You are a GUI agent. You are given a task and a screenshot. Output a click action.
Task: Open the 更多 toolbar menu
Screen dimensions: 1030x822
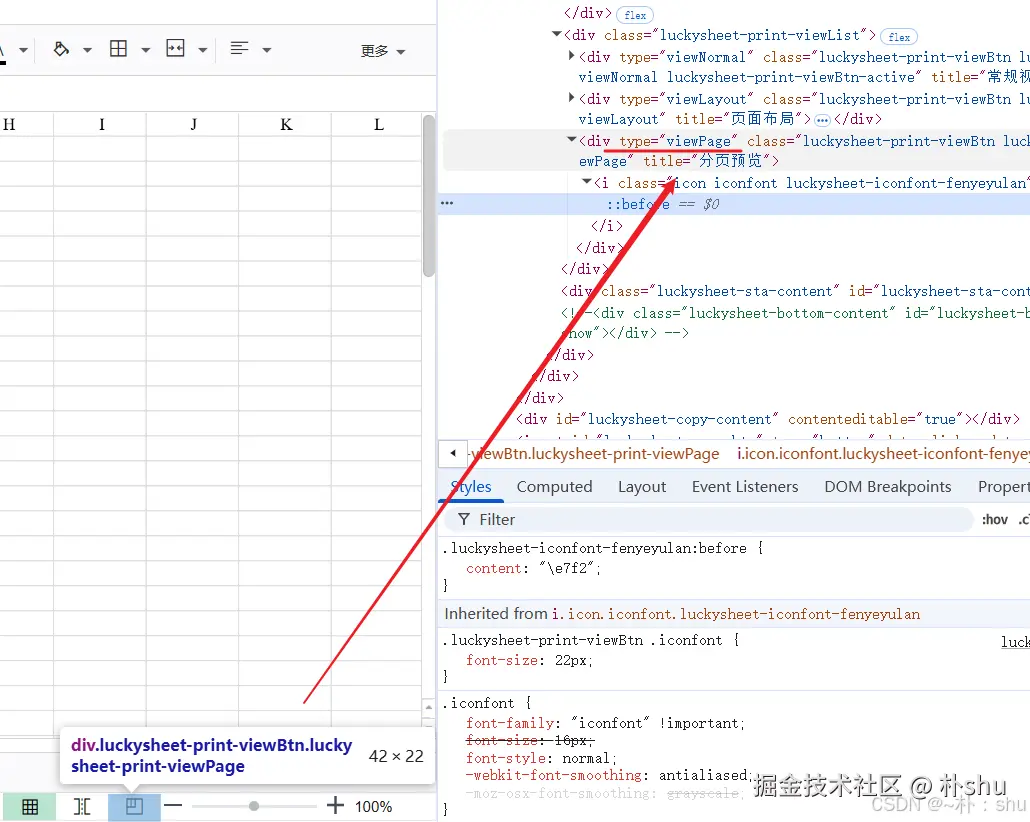[382, 51]
